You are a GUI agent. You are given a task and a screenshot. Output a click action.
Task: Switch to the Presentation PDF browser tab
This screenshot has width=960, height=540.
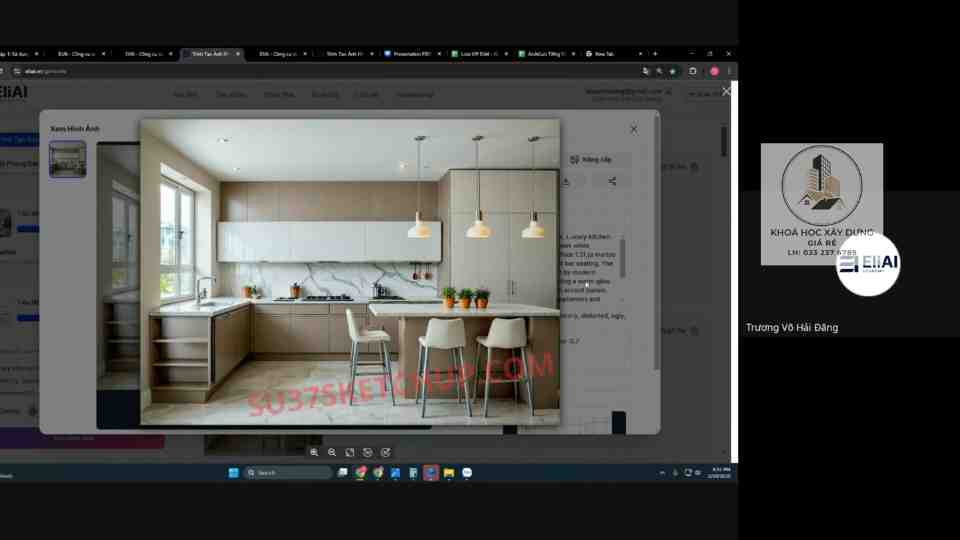(411, 54)
